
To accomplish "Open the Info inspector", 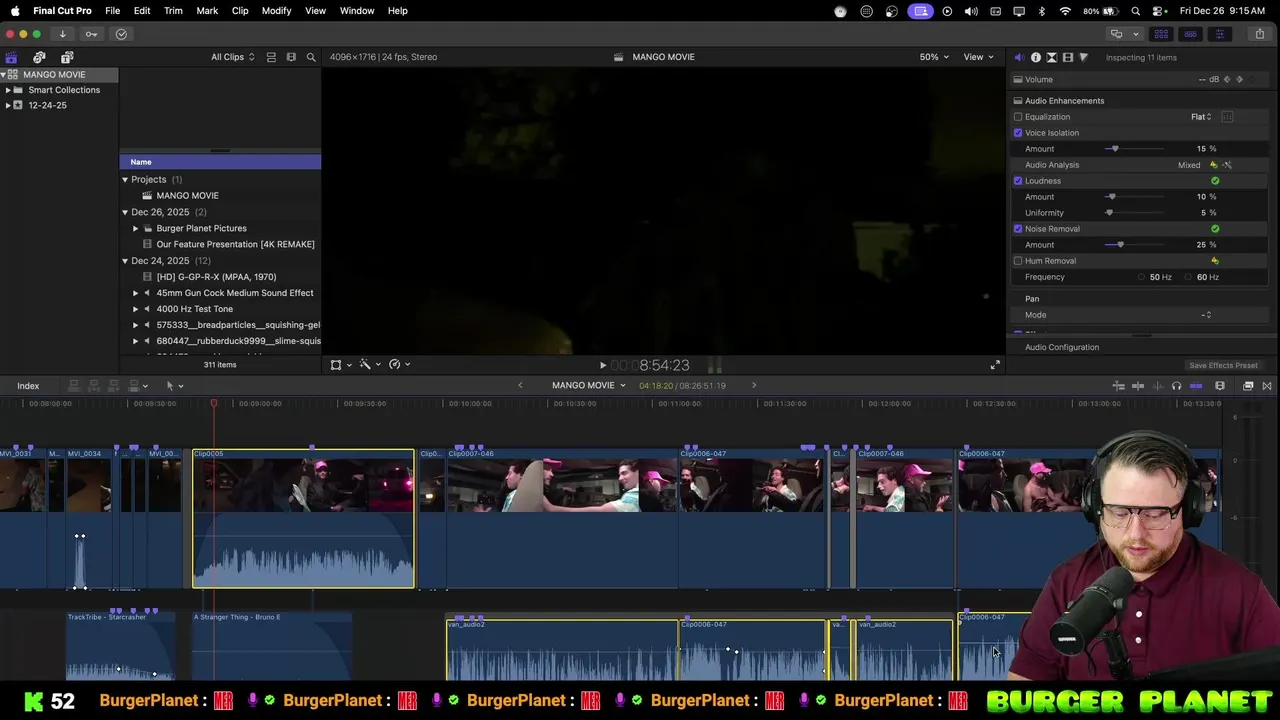I will 1035,57.
